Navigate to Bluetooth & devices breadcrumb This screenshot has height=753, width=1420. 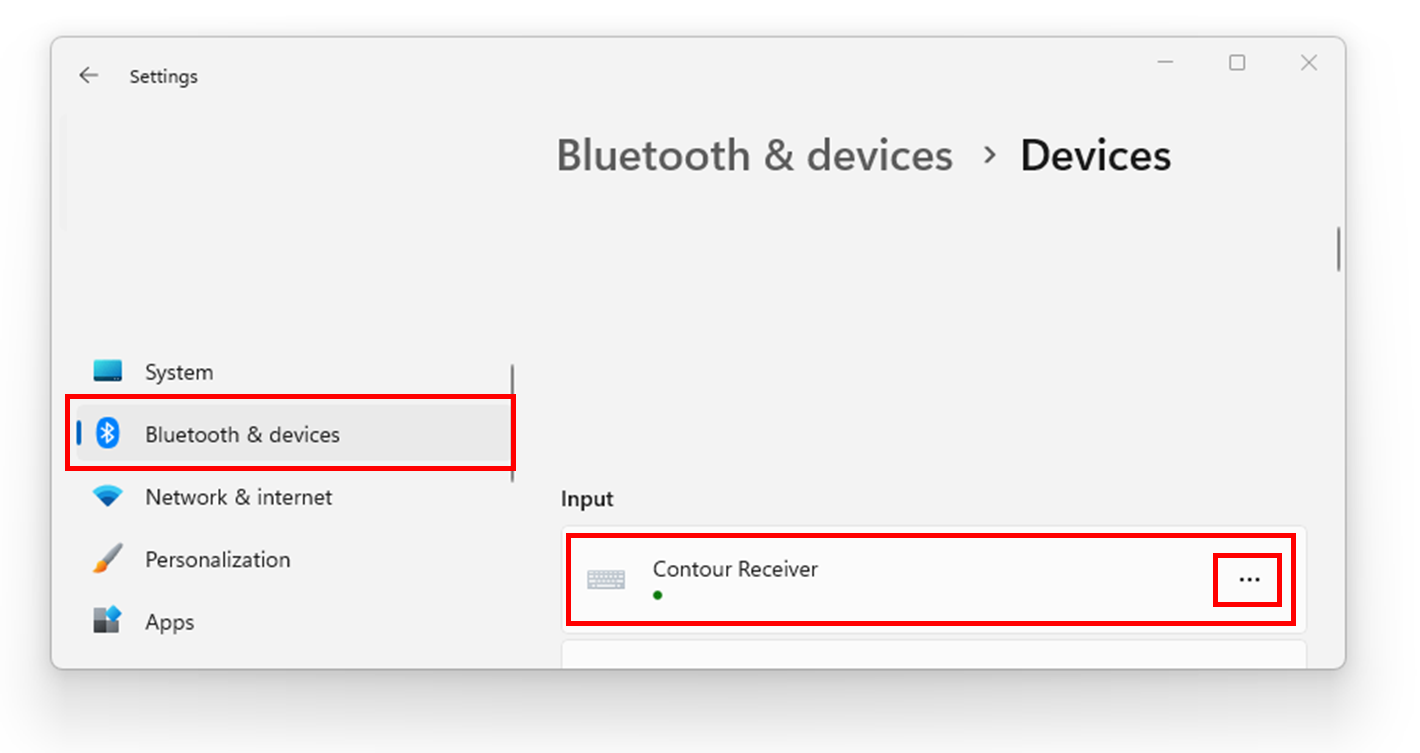(x=754, y=156)
